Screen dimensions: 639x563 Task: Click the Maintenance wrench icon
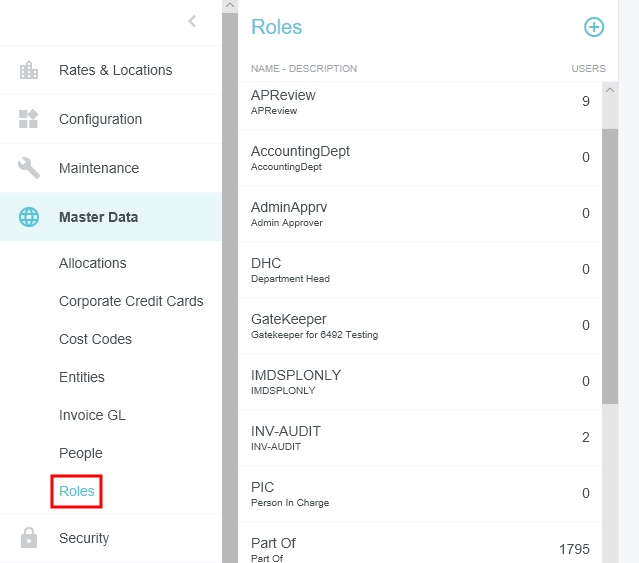coord(29,168)
